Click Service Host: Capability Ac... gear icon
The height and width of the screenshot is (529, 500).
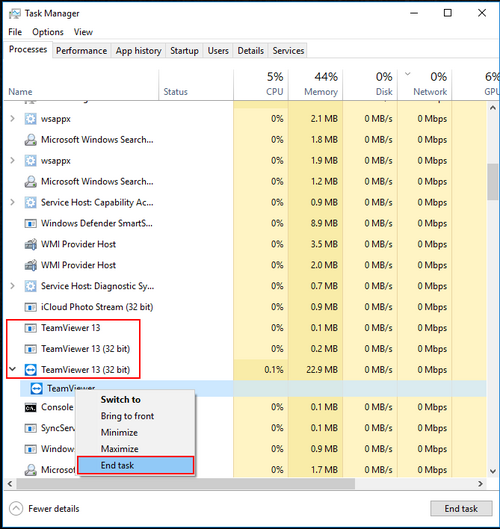tap(30, 202)
